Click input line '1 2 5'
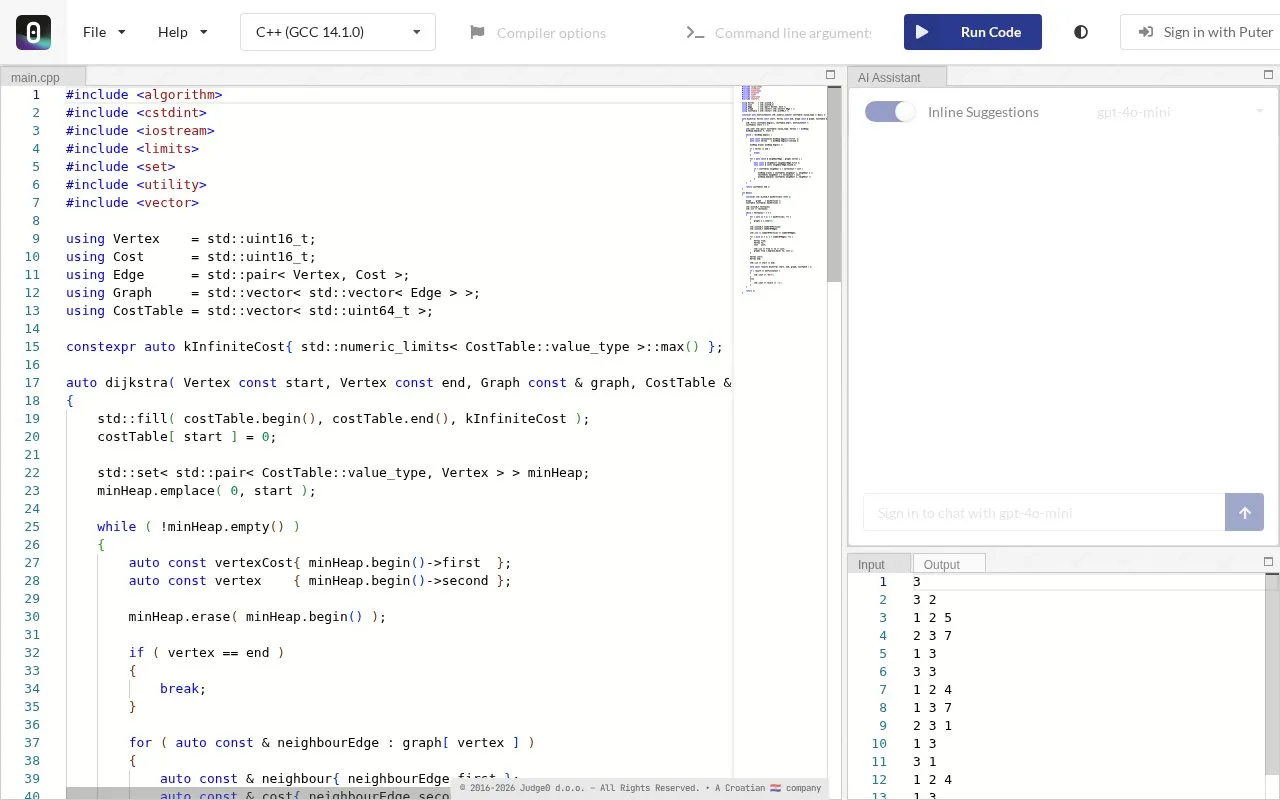Image resolution: width=1280 pixels, height=800 pixels. tap(932, 618)
